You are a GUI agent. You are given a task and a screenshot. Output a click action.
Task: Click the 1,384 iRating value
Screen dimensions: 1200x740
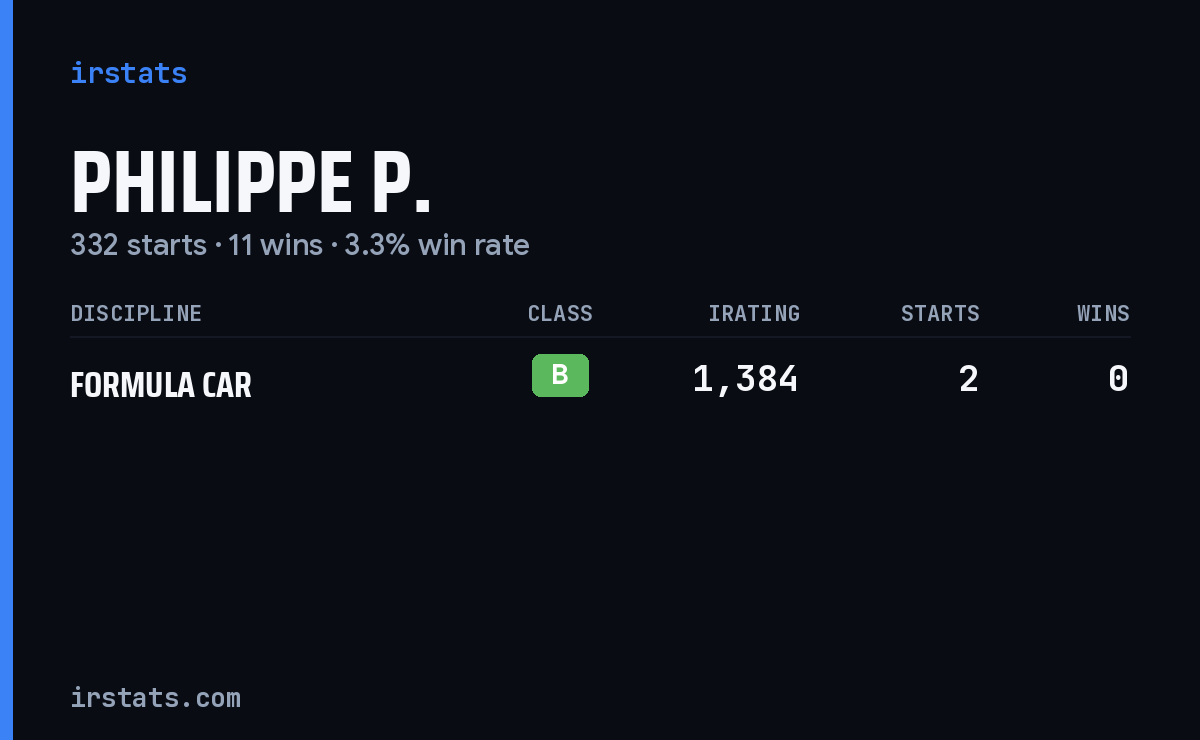tap(746, 379)
